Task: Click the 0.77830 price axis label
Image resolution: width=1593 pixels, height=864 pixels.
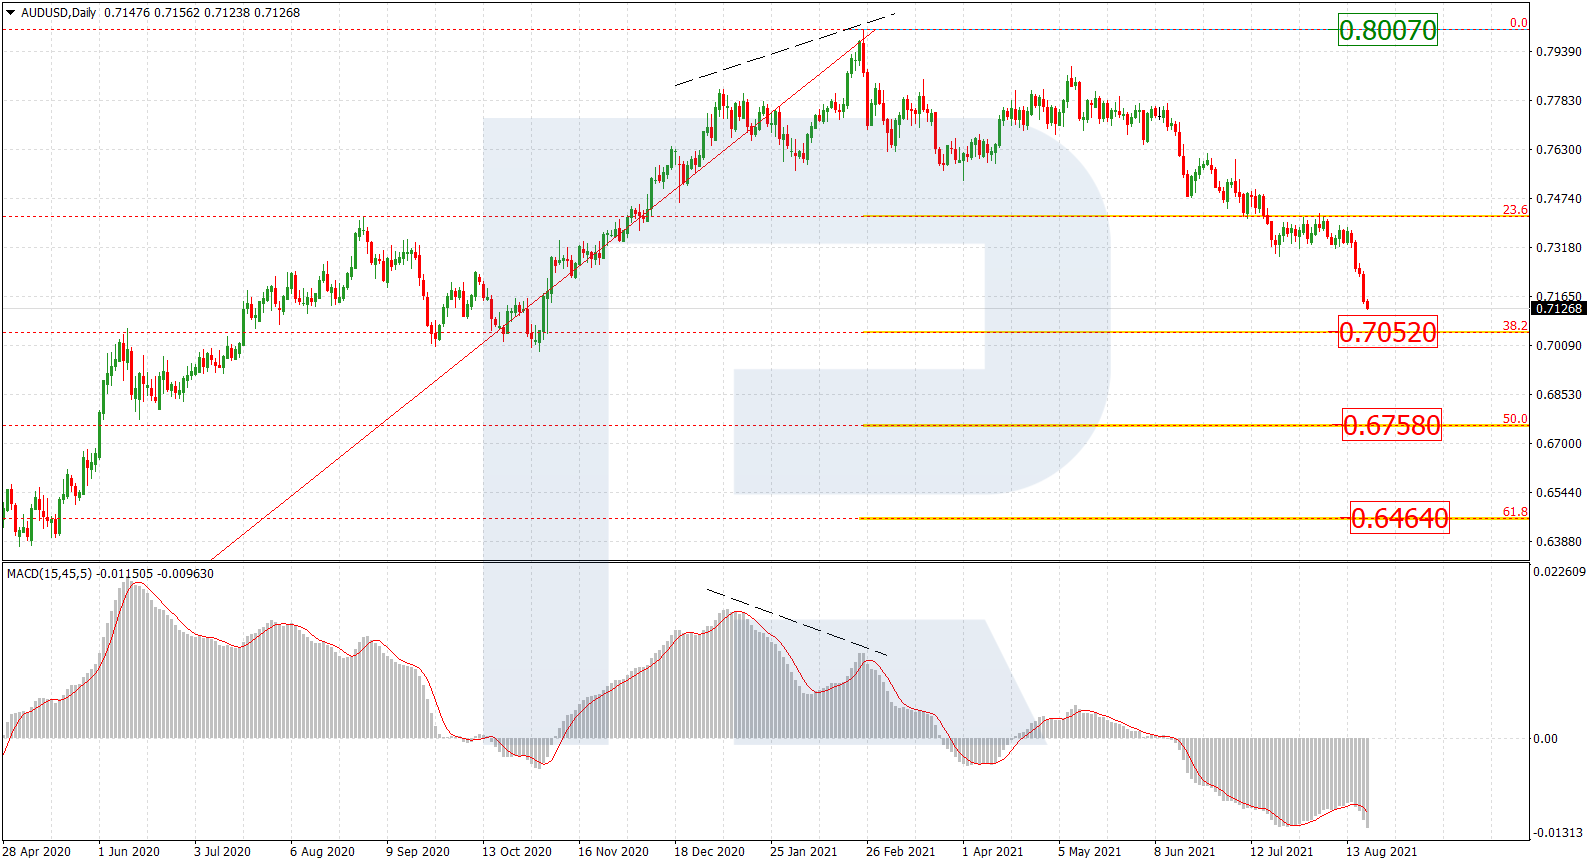Action: coord(1559,101)
